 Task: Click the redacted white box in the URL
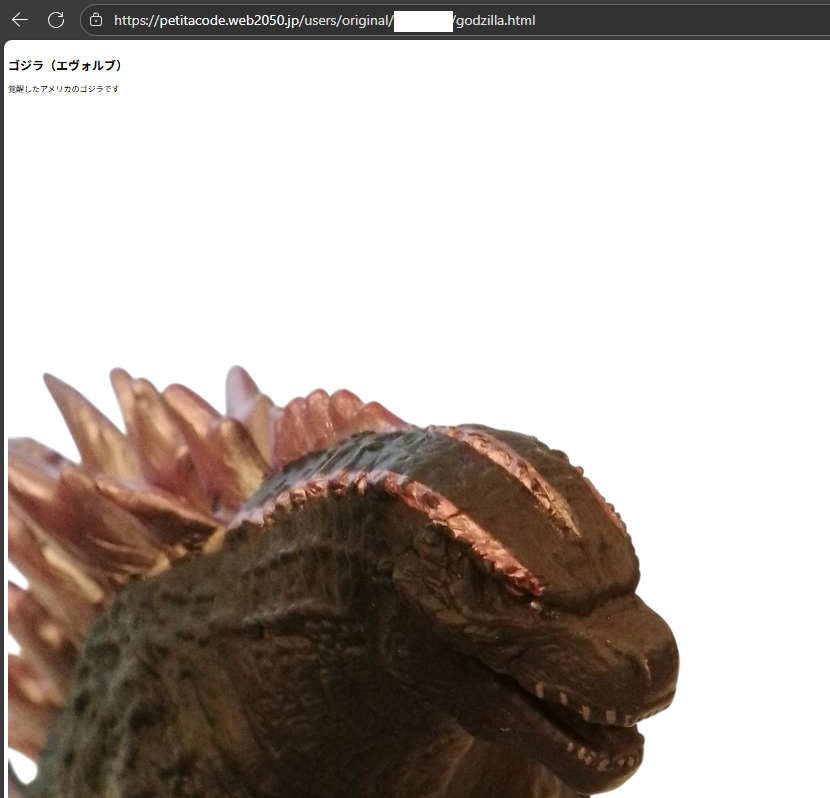point(423,20)
